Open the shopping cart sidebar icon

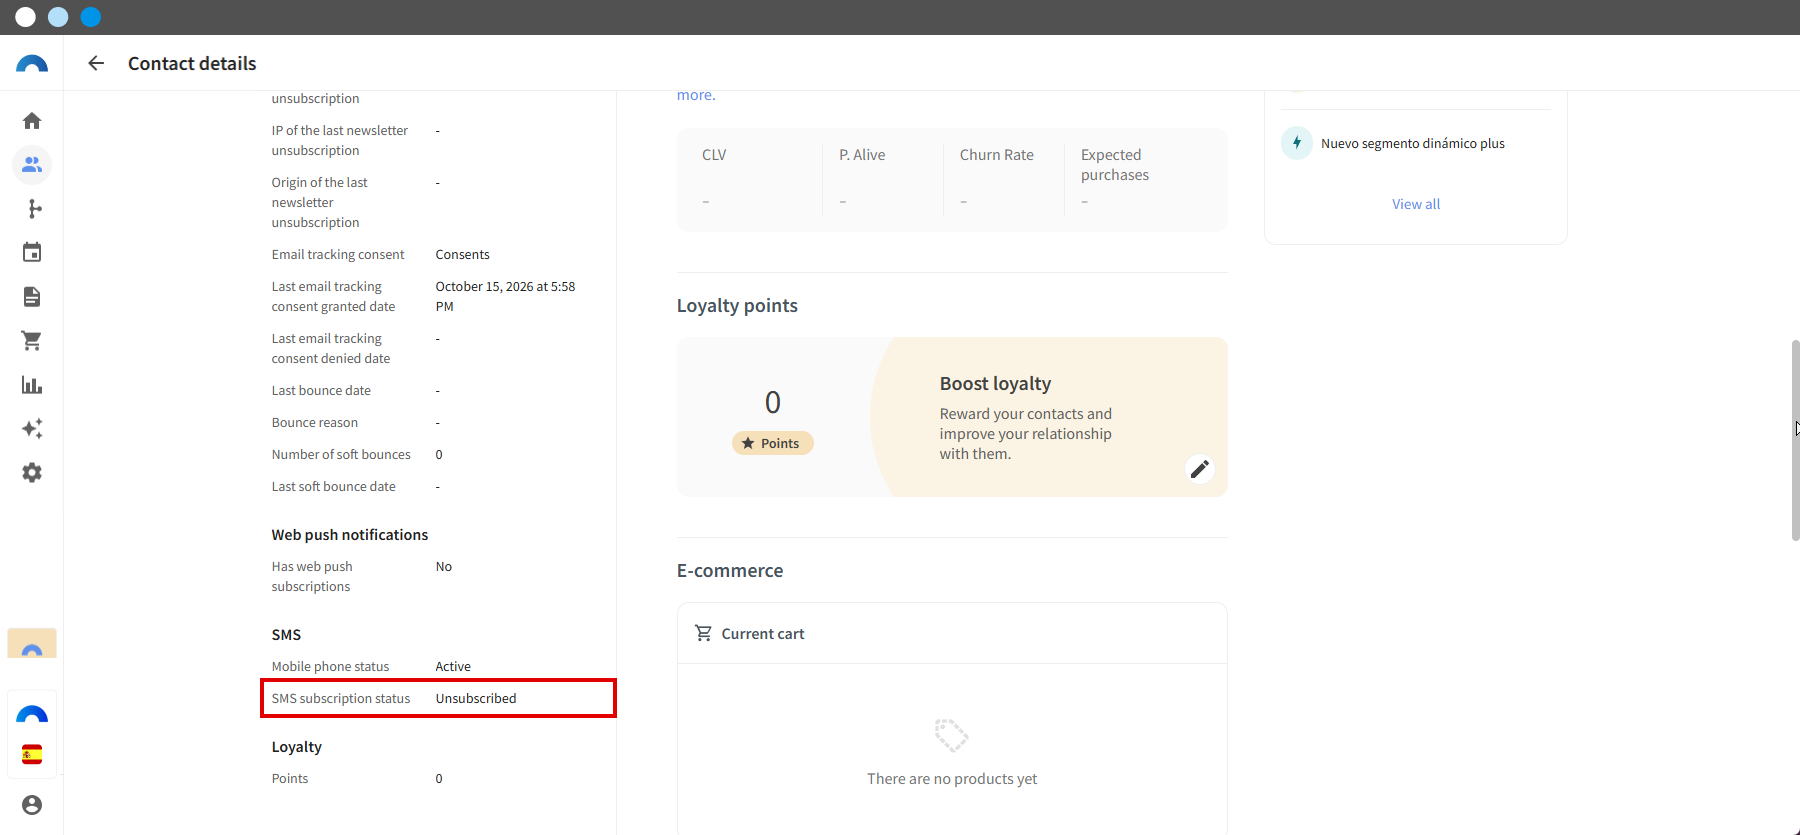(32, 341)
